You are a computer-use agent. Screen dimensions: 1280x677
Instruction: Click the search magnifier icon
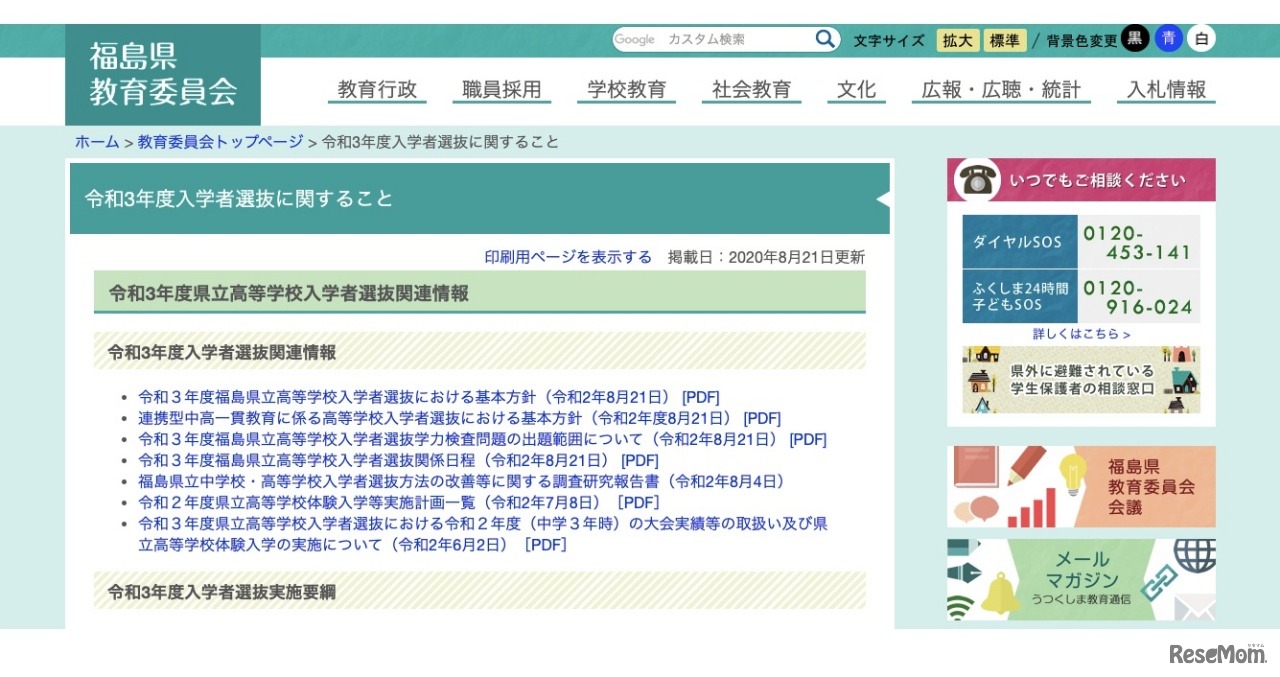[x=825, y=39]
